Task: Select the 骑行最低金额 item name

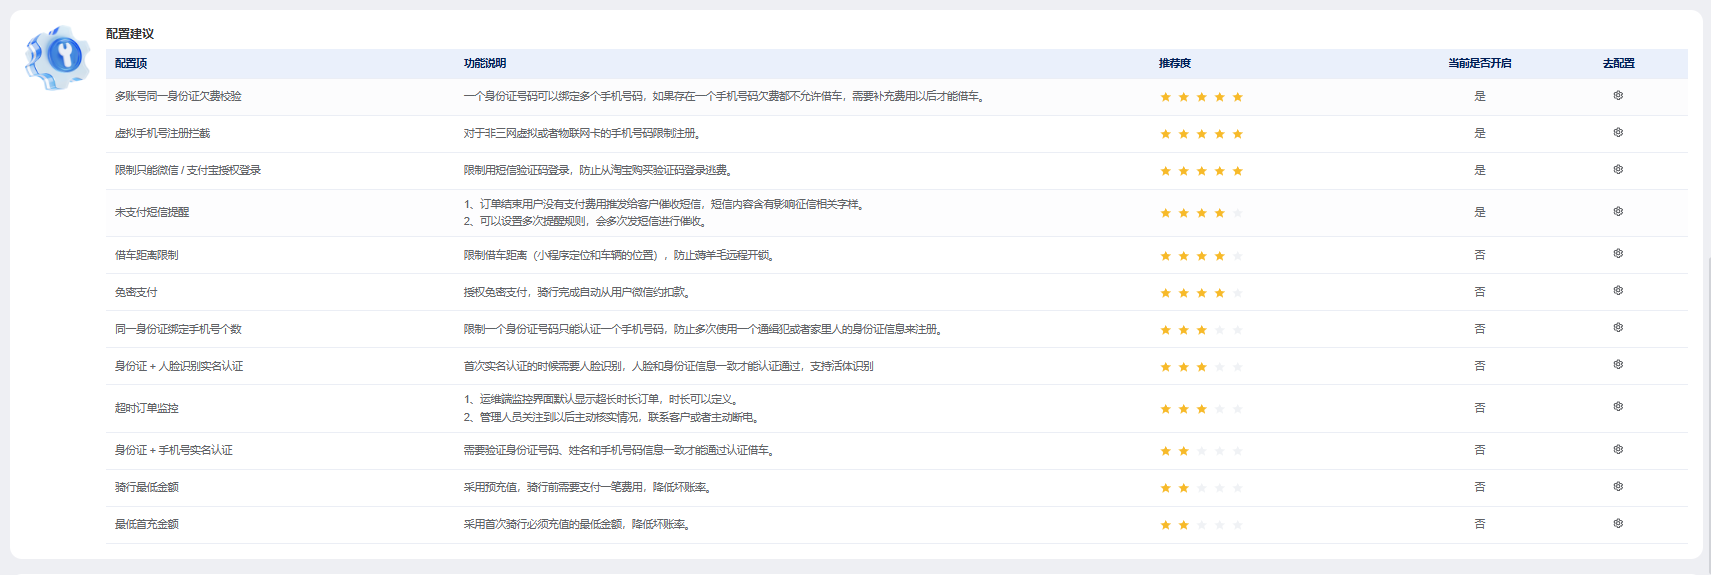Action: (146, 488)
